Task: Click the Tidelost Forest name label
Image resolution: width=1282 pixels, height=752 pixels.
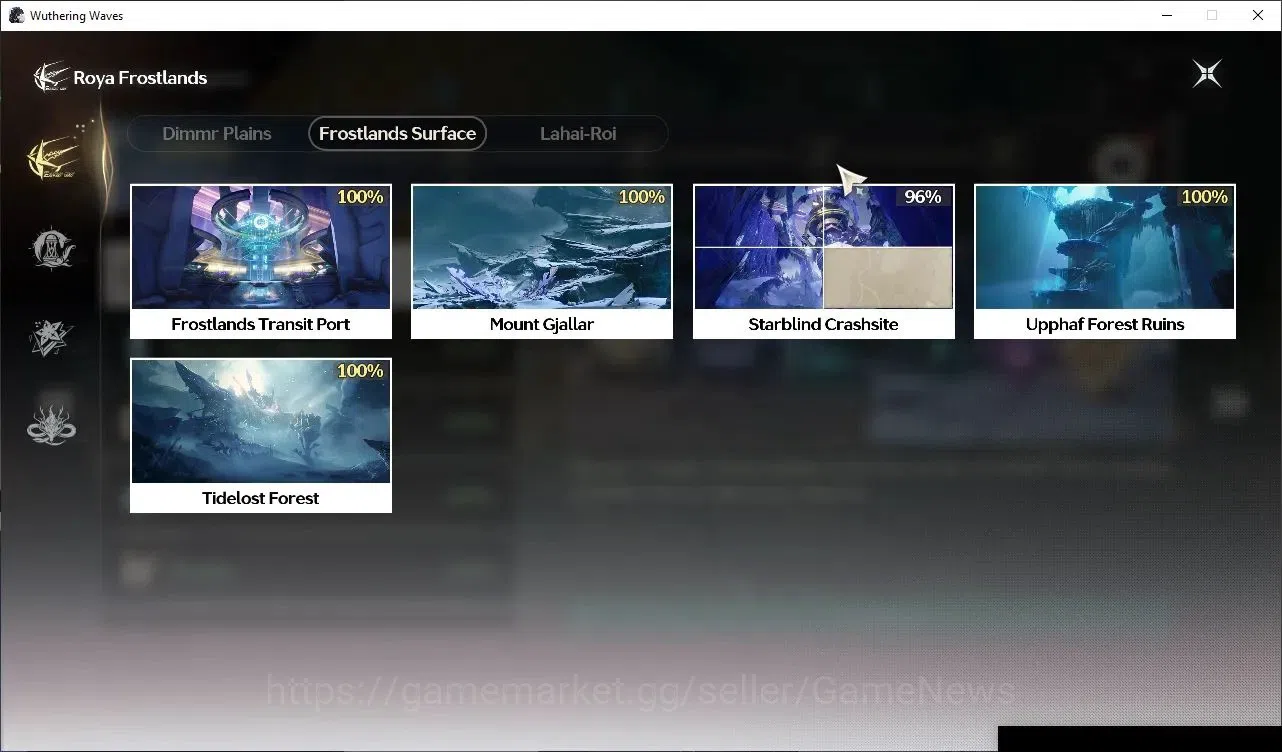Action: [261, 498]
